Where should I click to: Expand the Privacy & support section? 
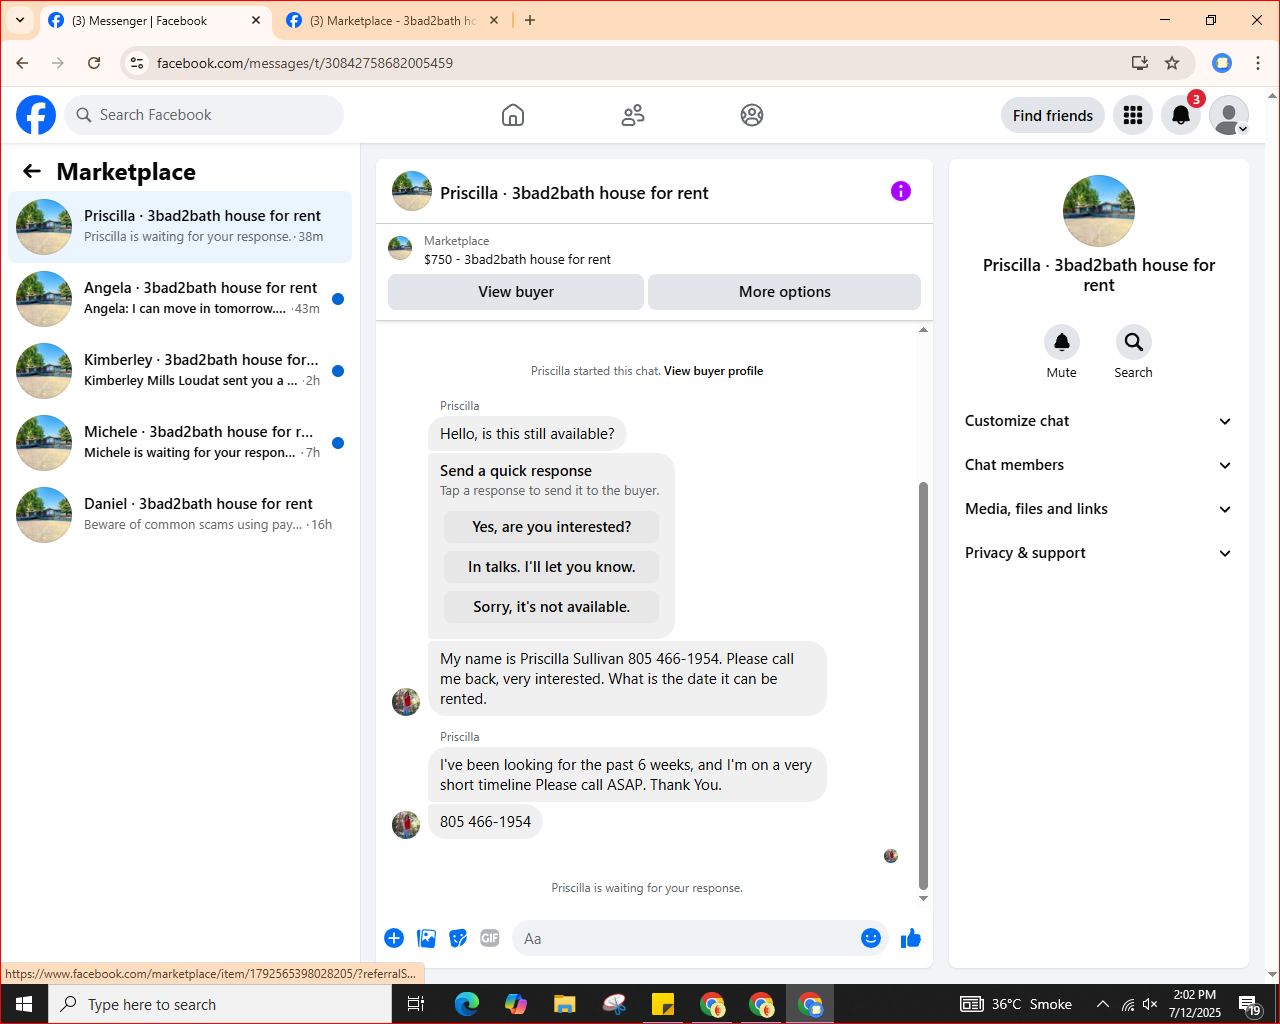pyautogui.click(x=1098, y=553)
